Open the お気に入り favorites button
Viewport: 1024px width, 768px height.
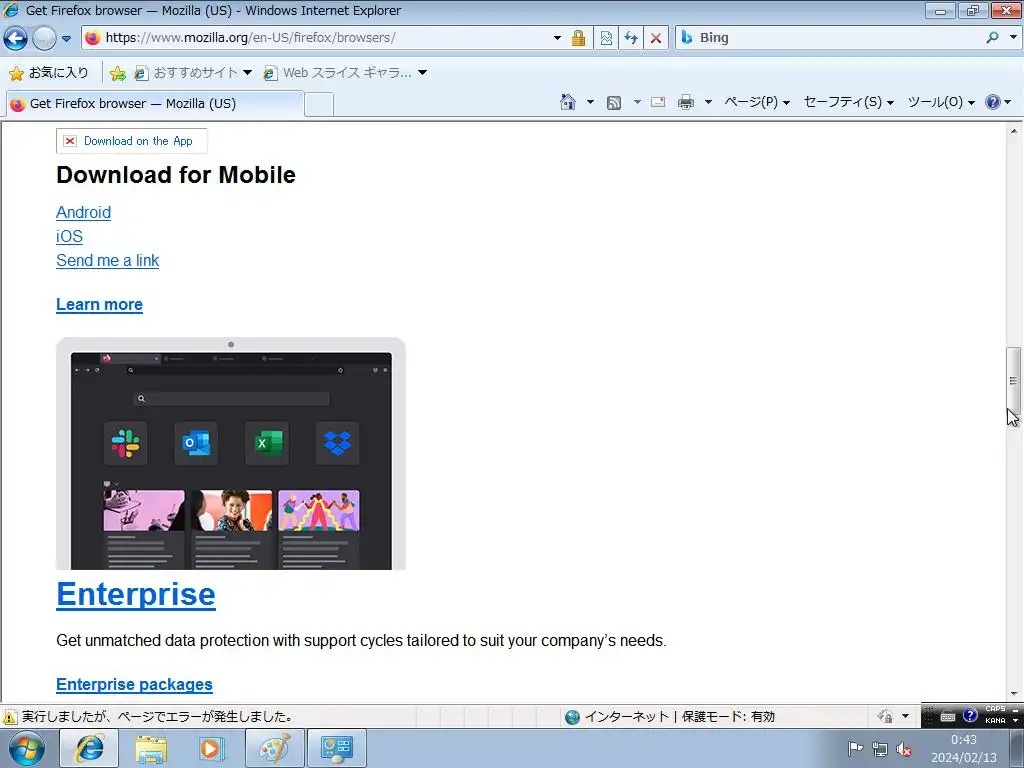(x=48, y=72)
